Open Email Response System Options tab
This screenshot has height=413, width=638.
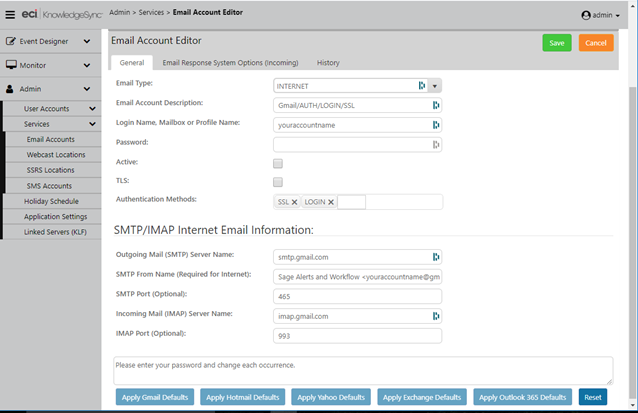[230, 63]
